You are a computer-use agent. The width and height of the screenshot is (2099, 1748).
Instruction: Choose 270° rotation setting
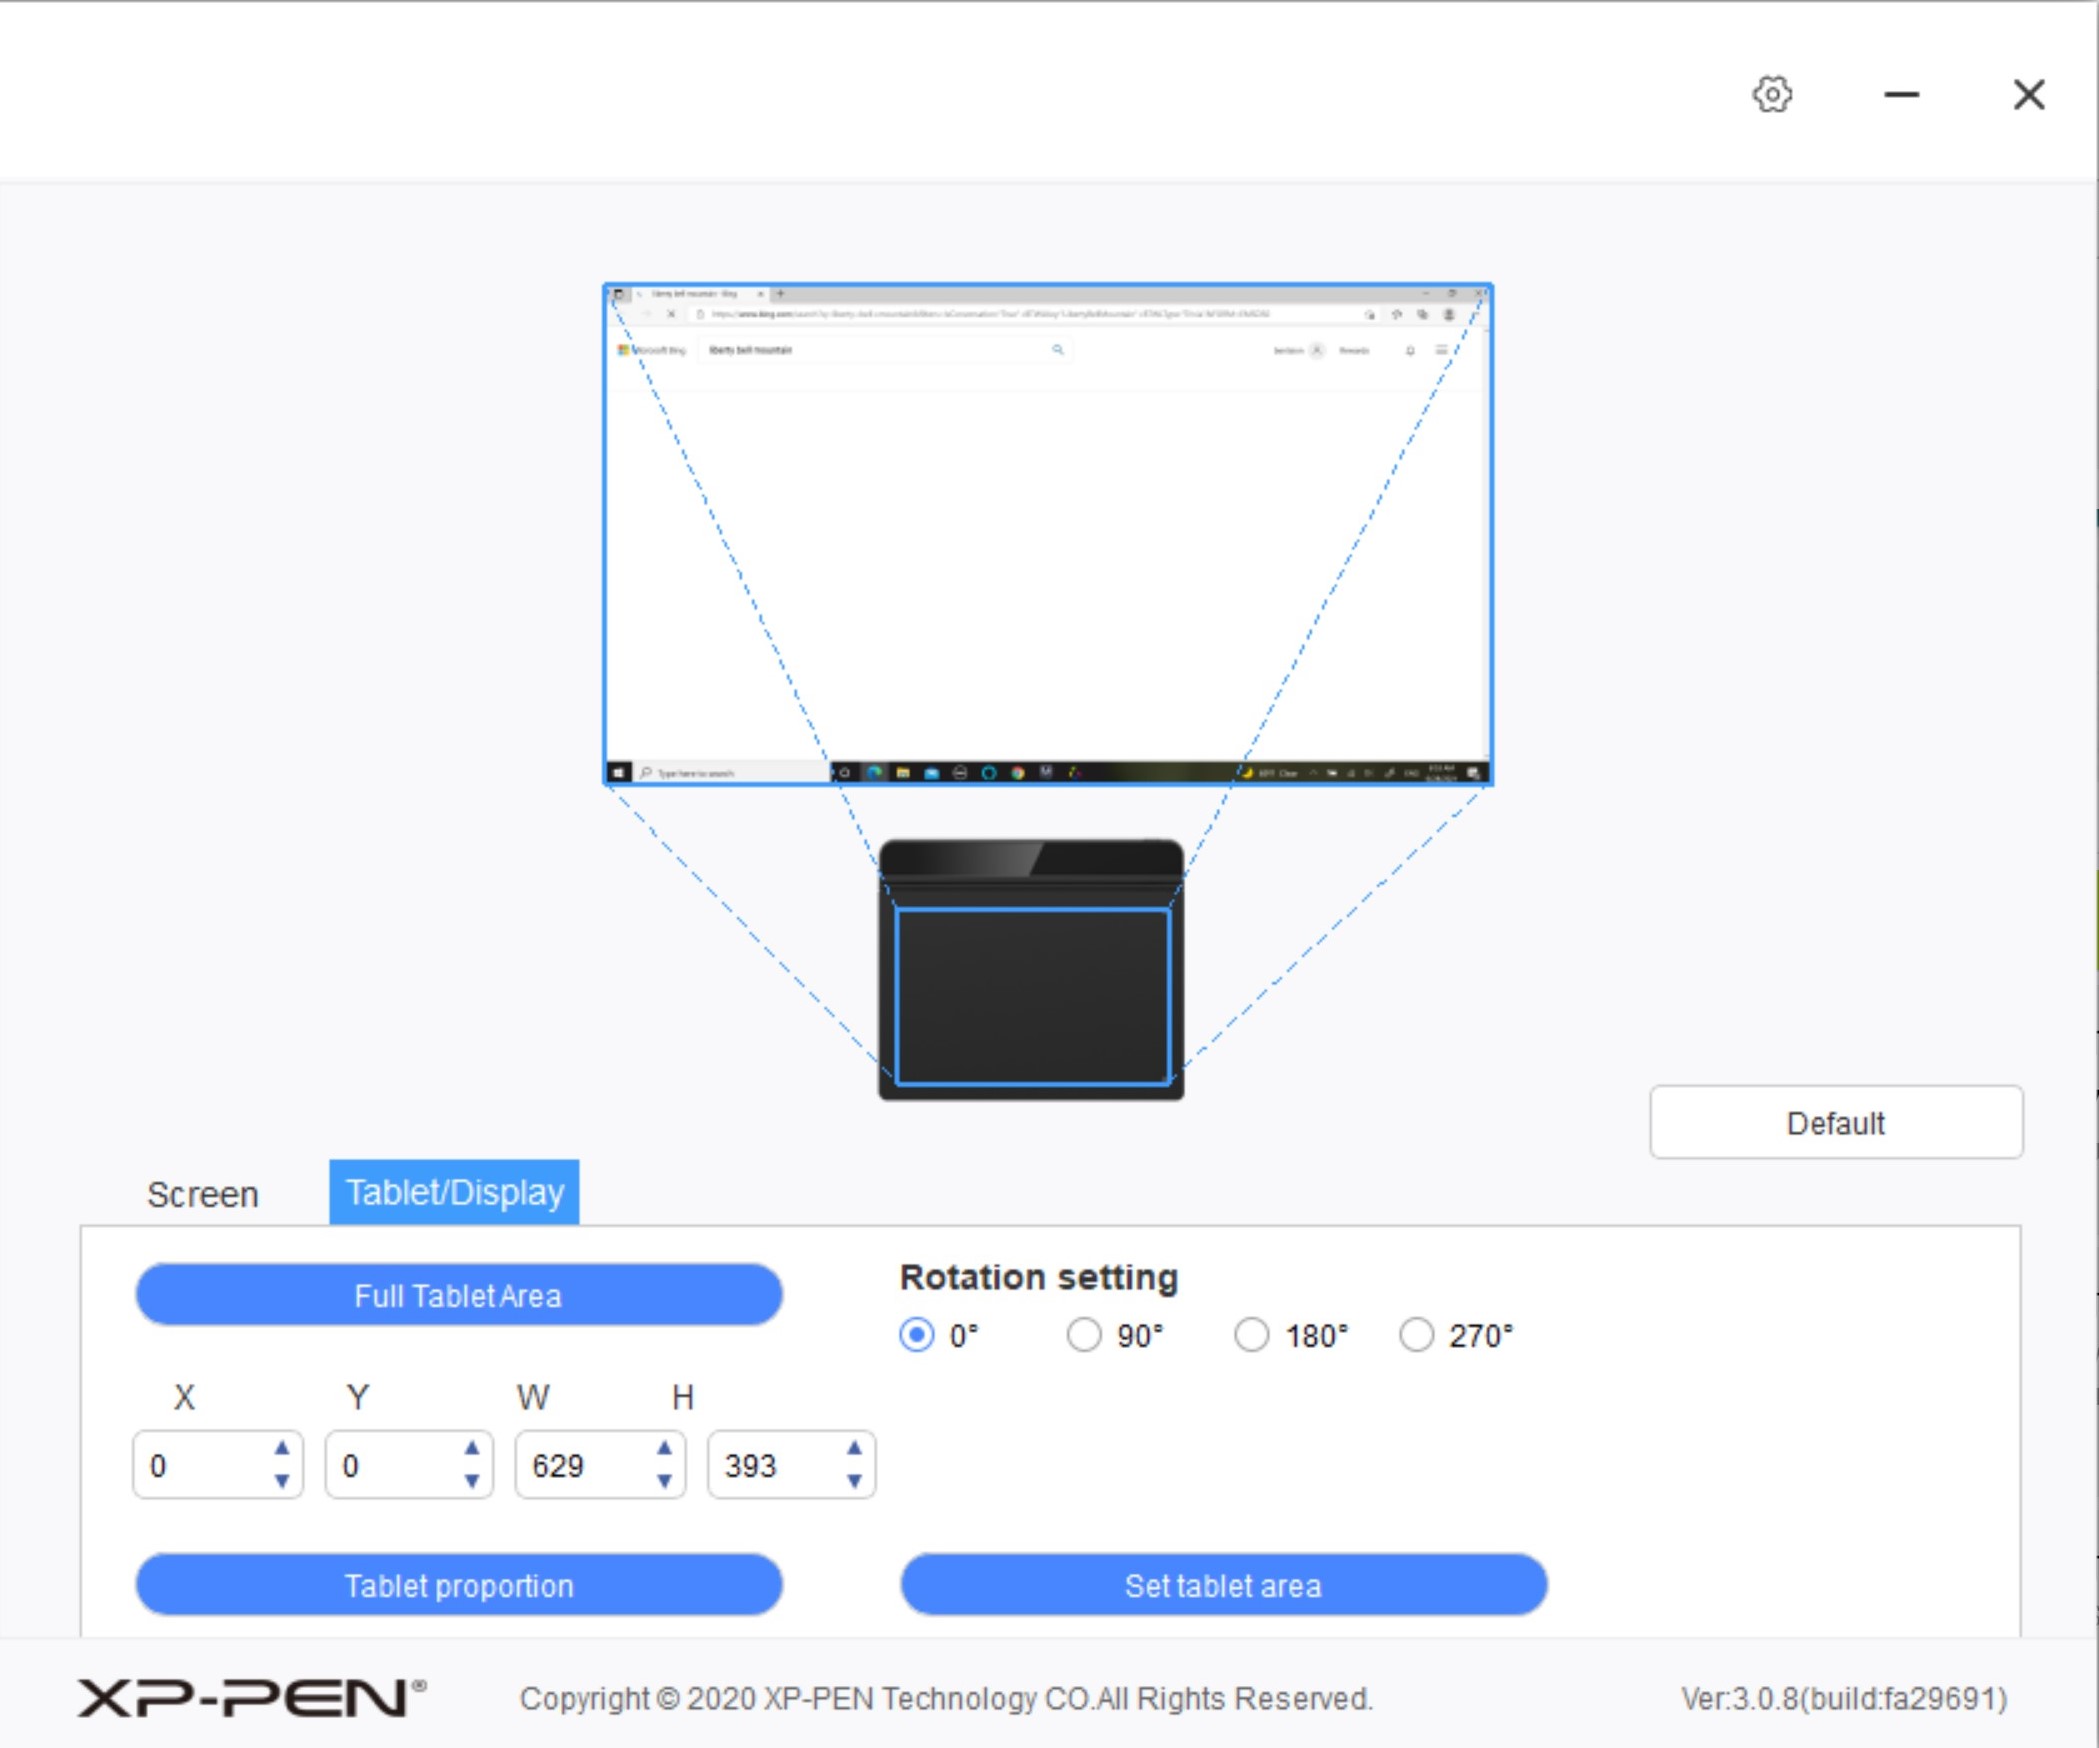(x=1416, y=1335)
